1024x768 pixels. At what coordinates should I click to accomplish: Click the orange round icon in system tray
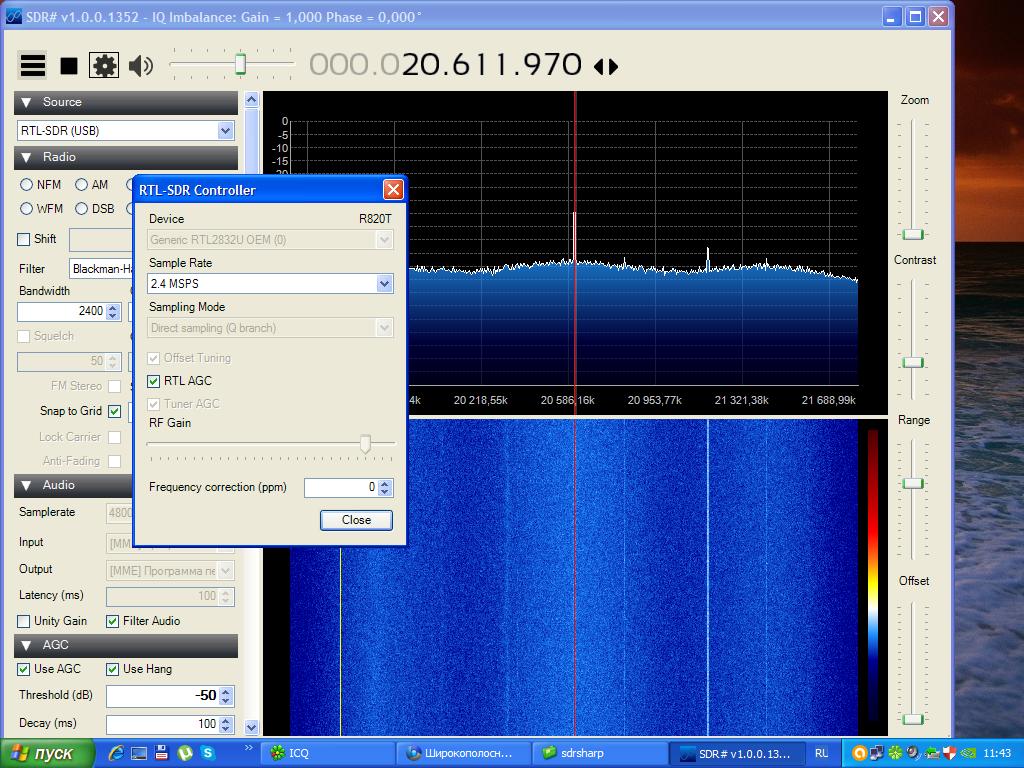(859, 754)
